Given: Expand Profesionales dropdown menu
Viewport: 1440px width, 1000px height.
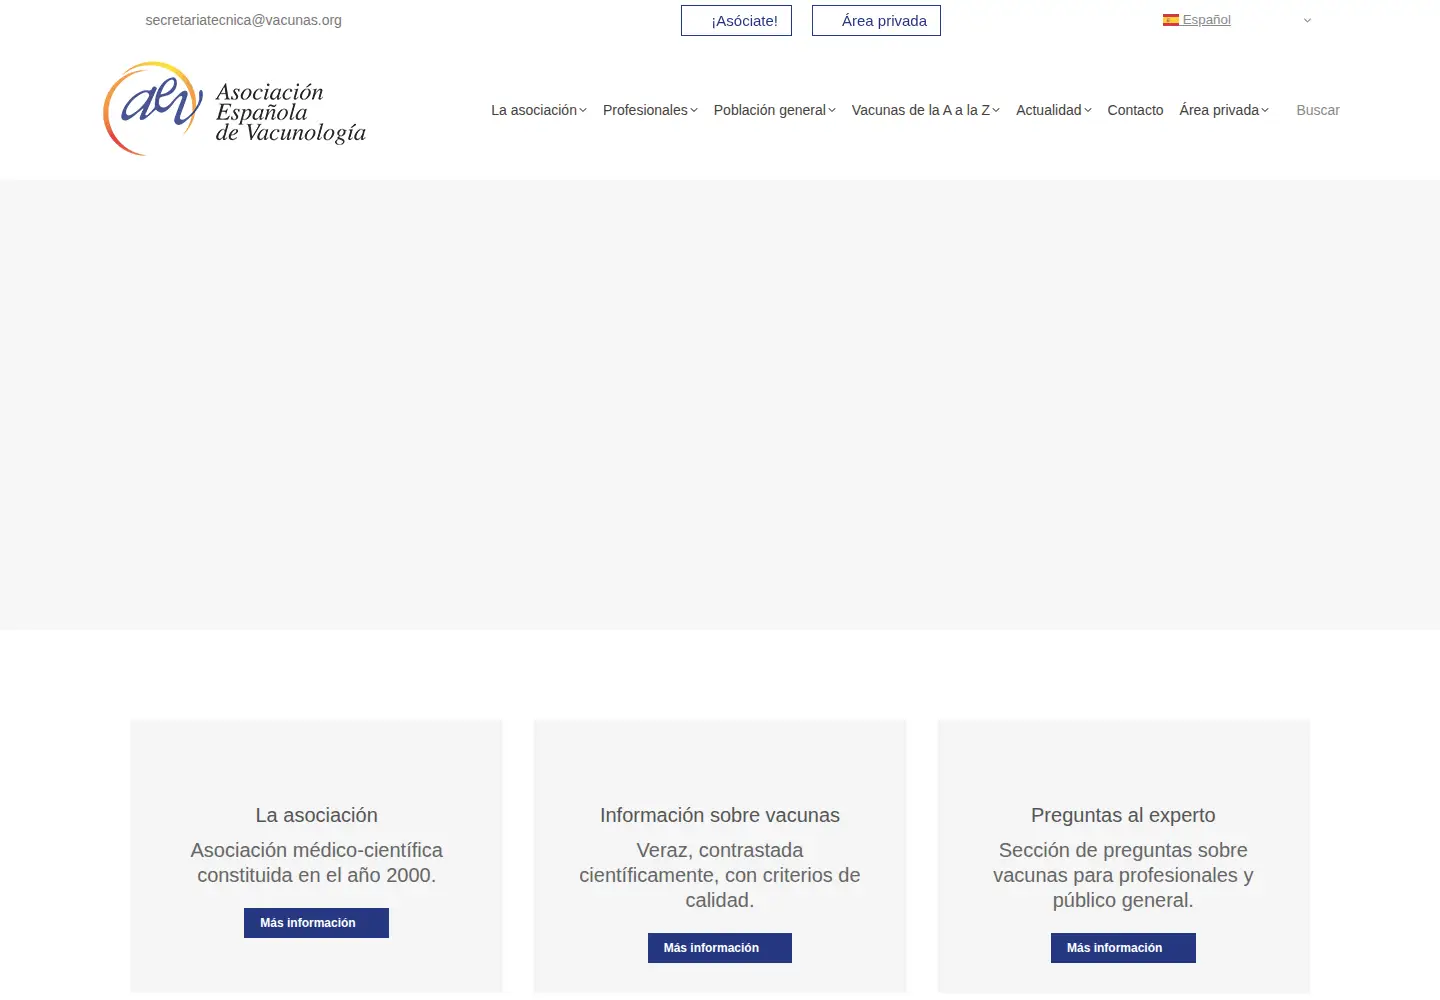Looking at the screenshot, I should (650, 110).
